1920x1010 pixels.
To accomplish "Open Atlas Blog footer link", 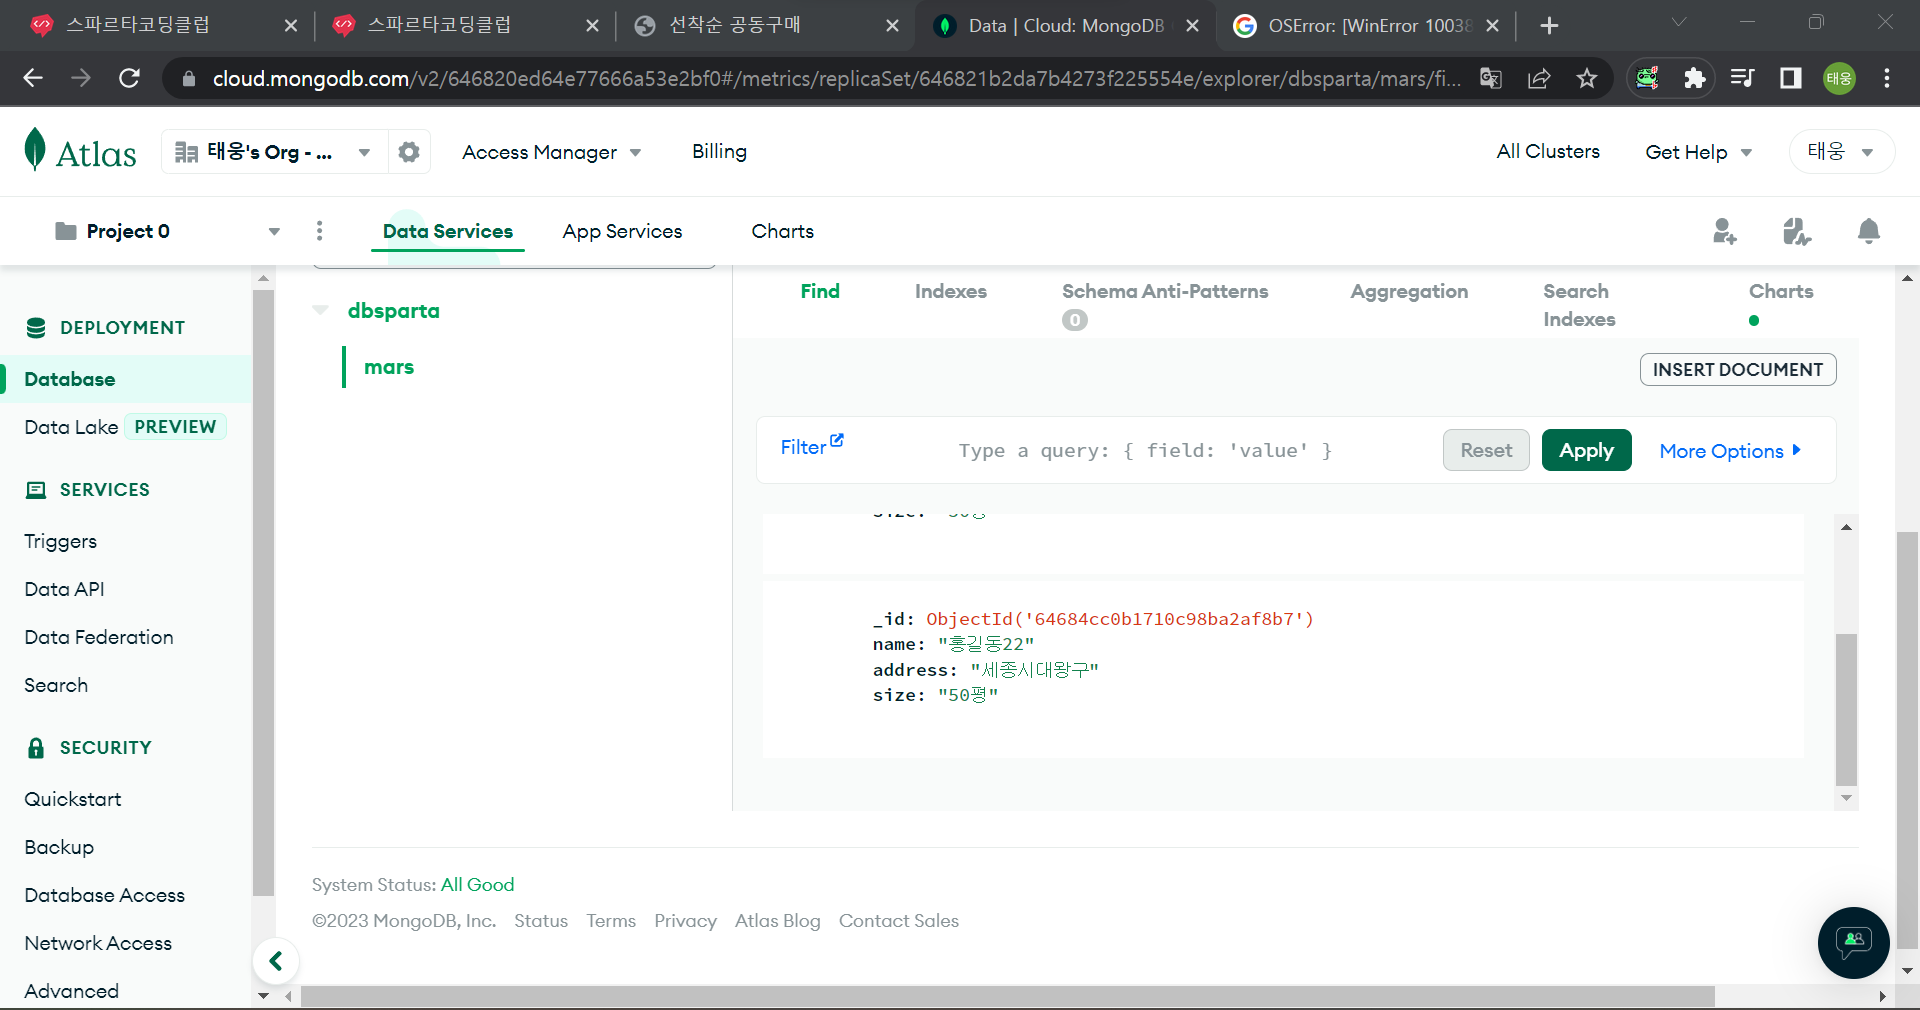I will pos(777,921).
